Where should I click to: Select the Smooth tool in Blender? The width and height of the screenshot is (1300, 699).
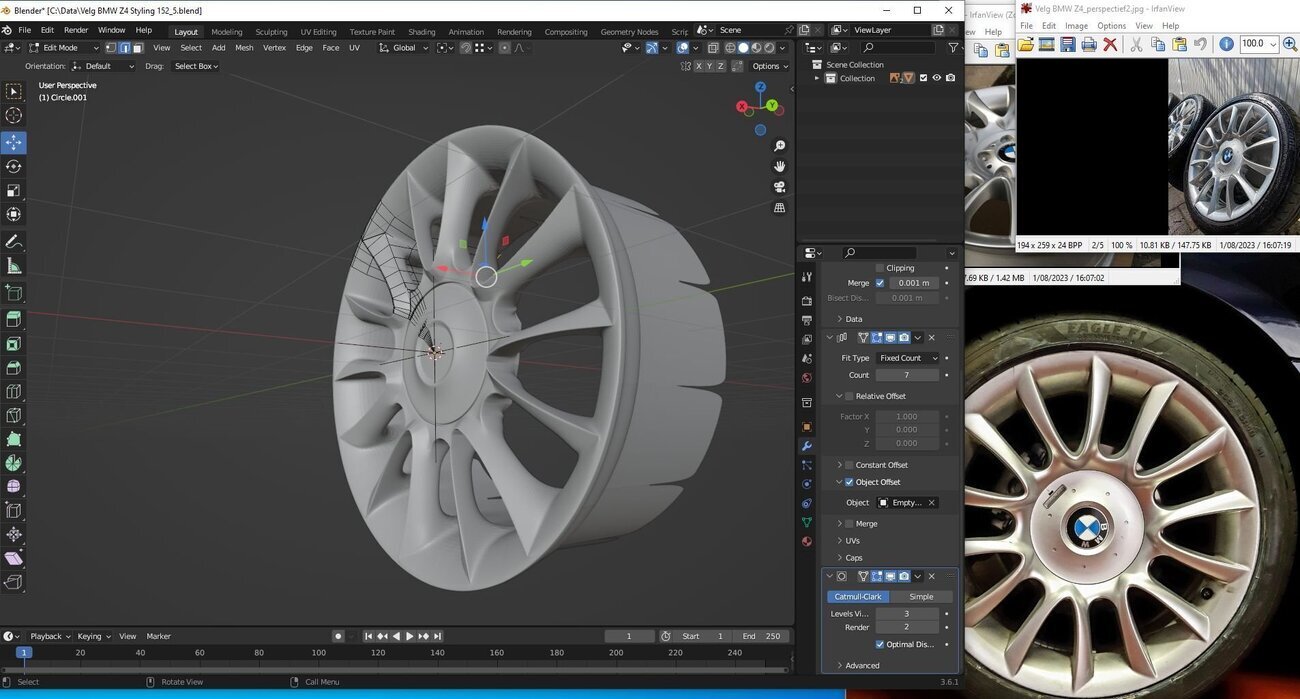(14, 487)
